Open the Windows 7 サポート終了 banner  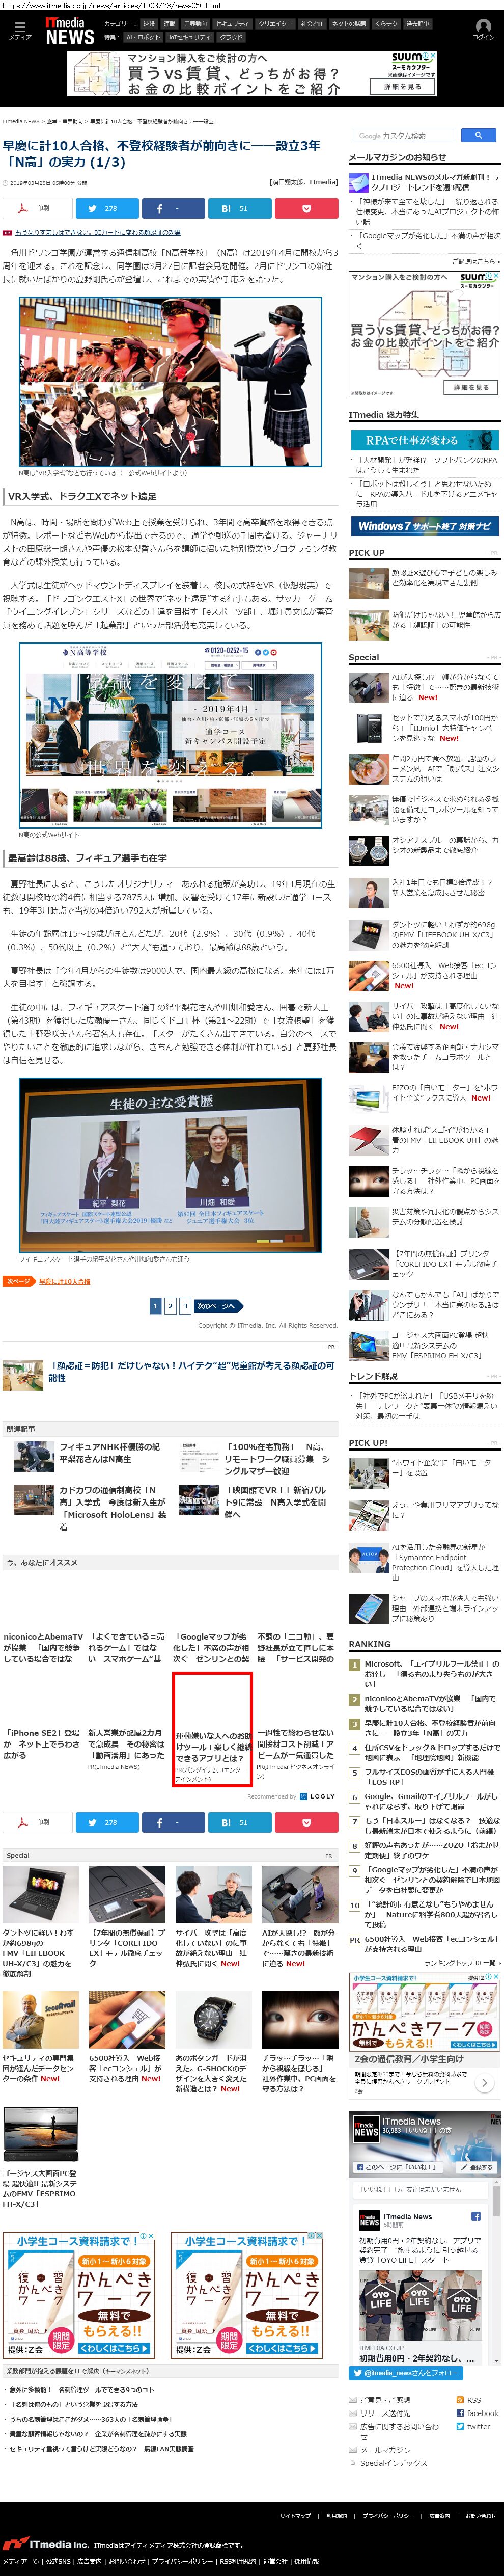pos(424,526)
